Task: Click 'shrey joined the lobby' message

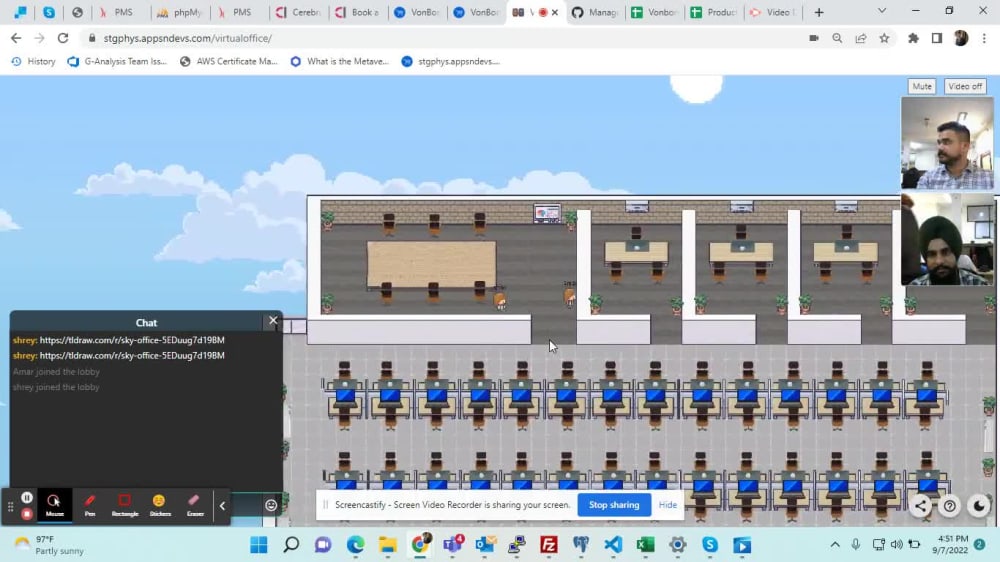Action: pos(56,387)
